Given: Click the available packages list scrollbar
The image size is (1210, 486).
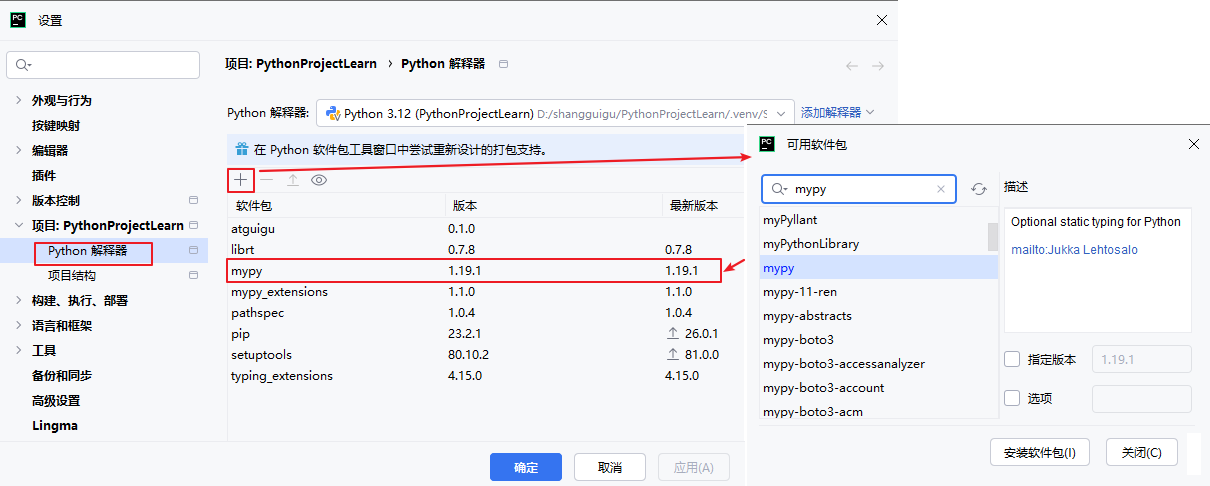Looking at the screenshot, I should [x=993, y=237].
